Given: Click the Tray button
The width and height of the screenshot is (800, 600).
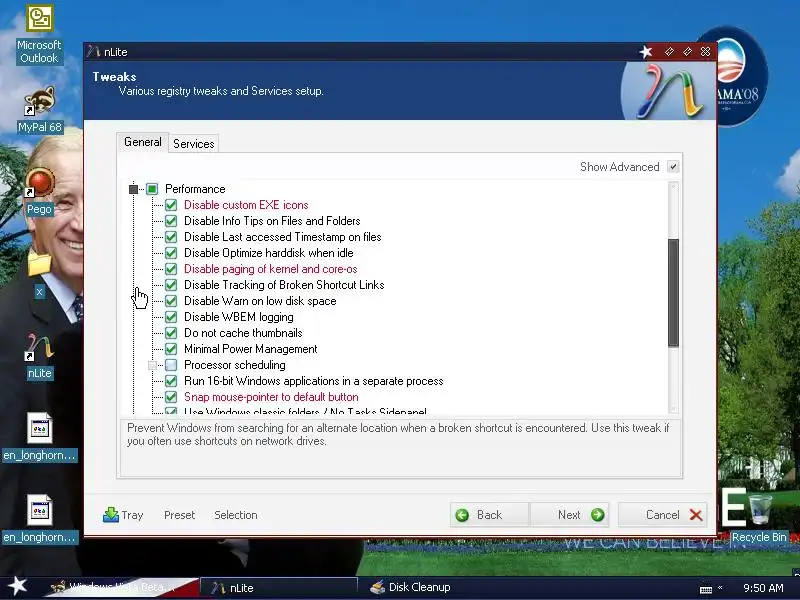Looking at the screenshot, I should tap(123, 515).
